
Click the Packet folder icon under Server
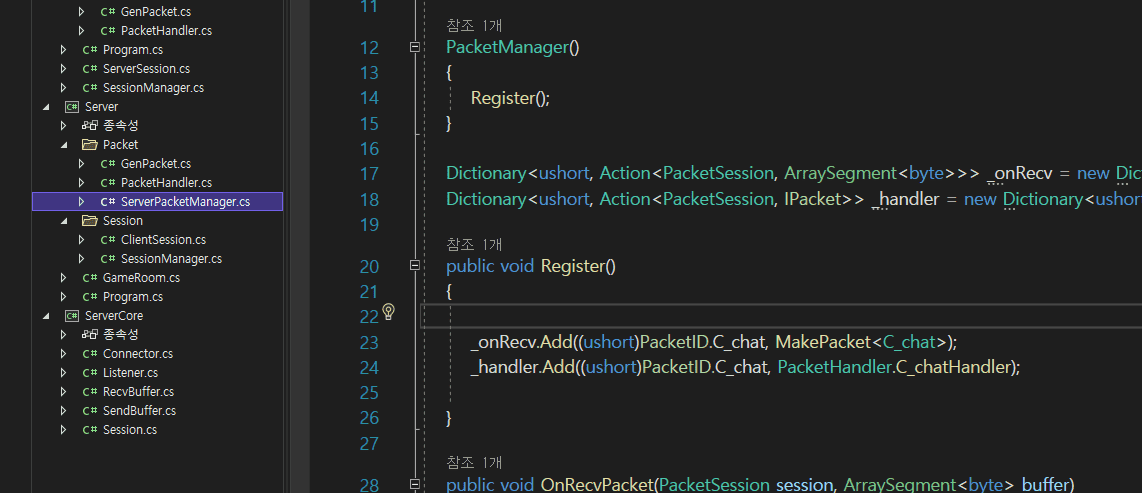[90, 144]
